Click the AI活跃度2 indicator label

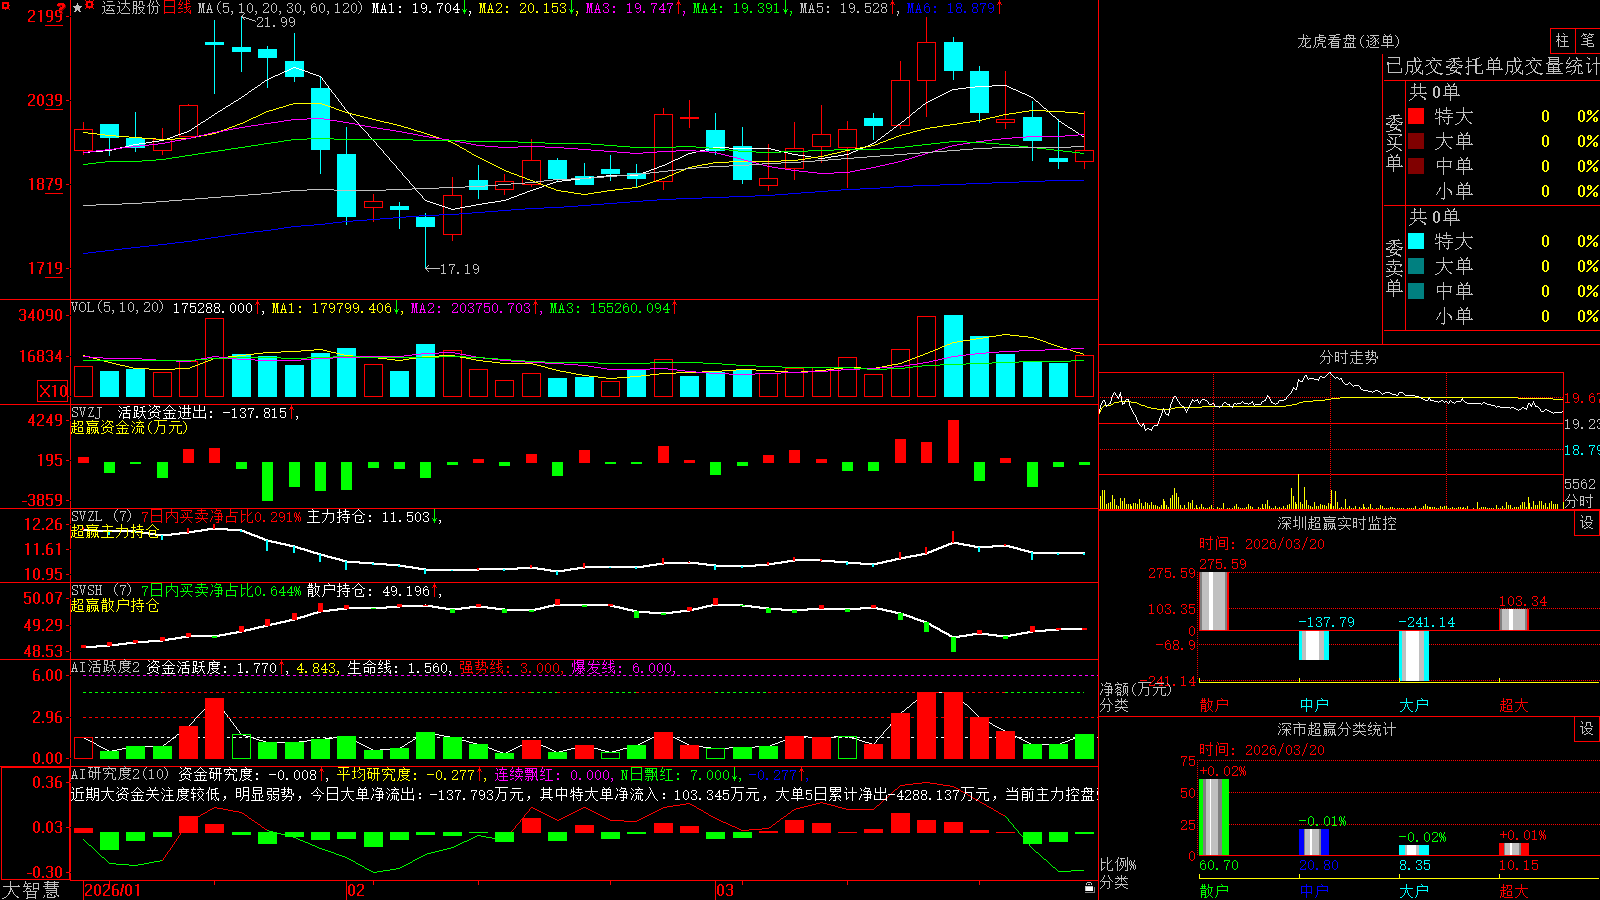(x=106, y=667)
